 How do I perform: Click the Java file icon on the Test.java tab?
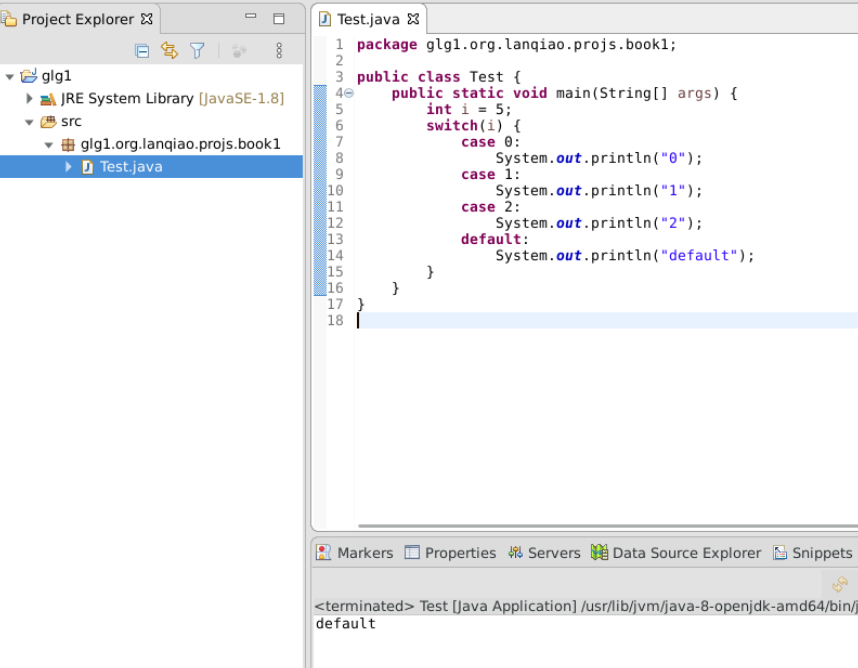[x=324, y=19]
